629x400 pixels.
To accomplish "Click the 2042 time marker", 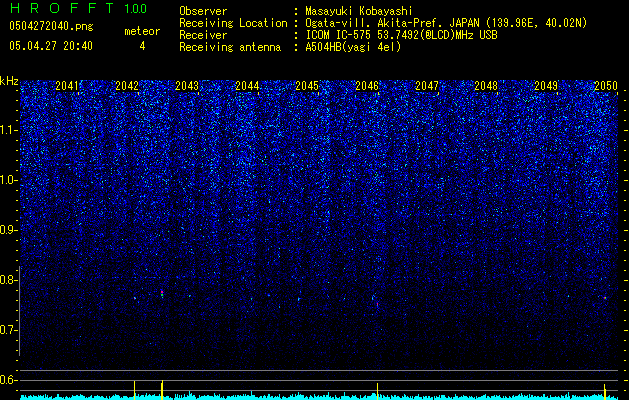I will pyautogui.click(x=127, y=86).
